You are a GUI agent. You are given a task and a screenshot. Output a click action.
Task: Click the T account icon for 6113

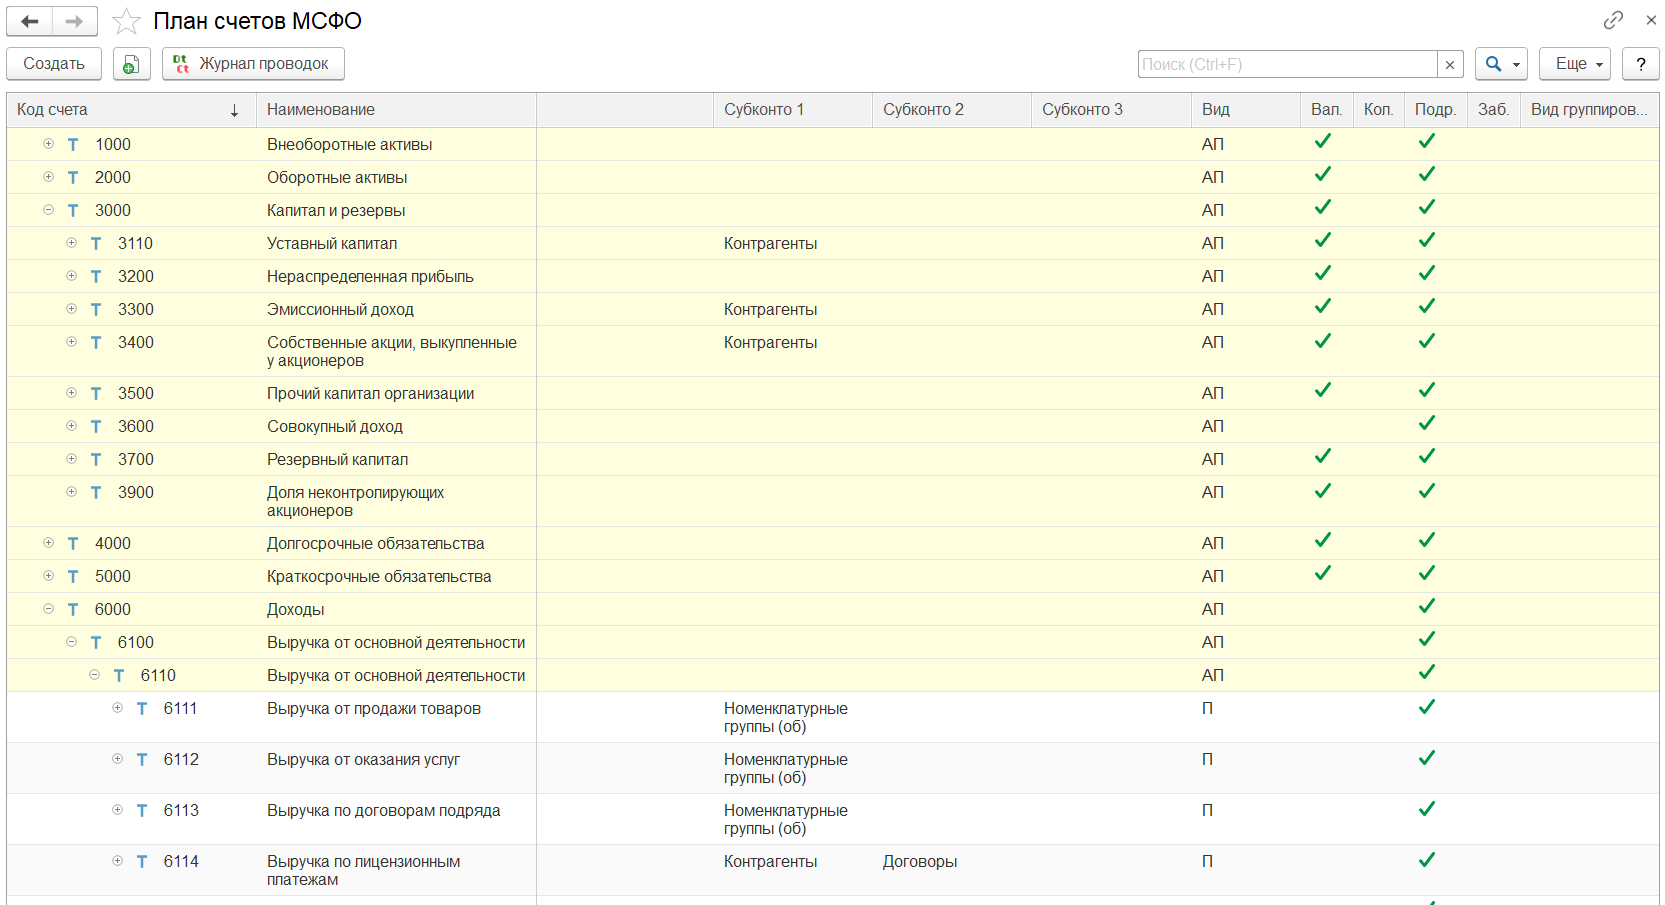142,811
